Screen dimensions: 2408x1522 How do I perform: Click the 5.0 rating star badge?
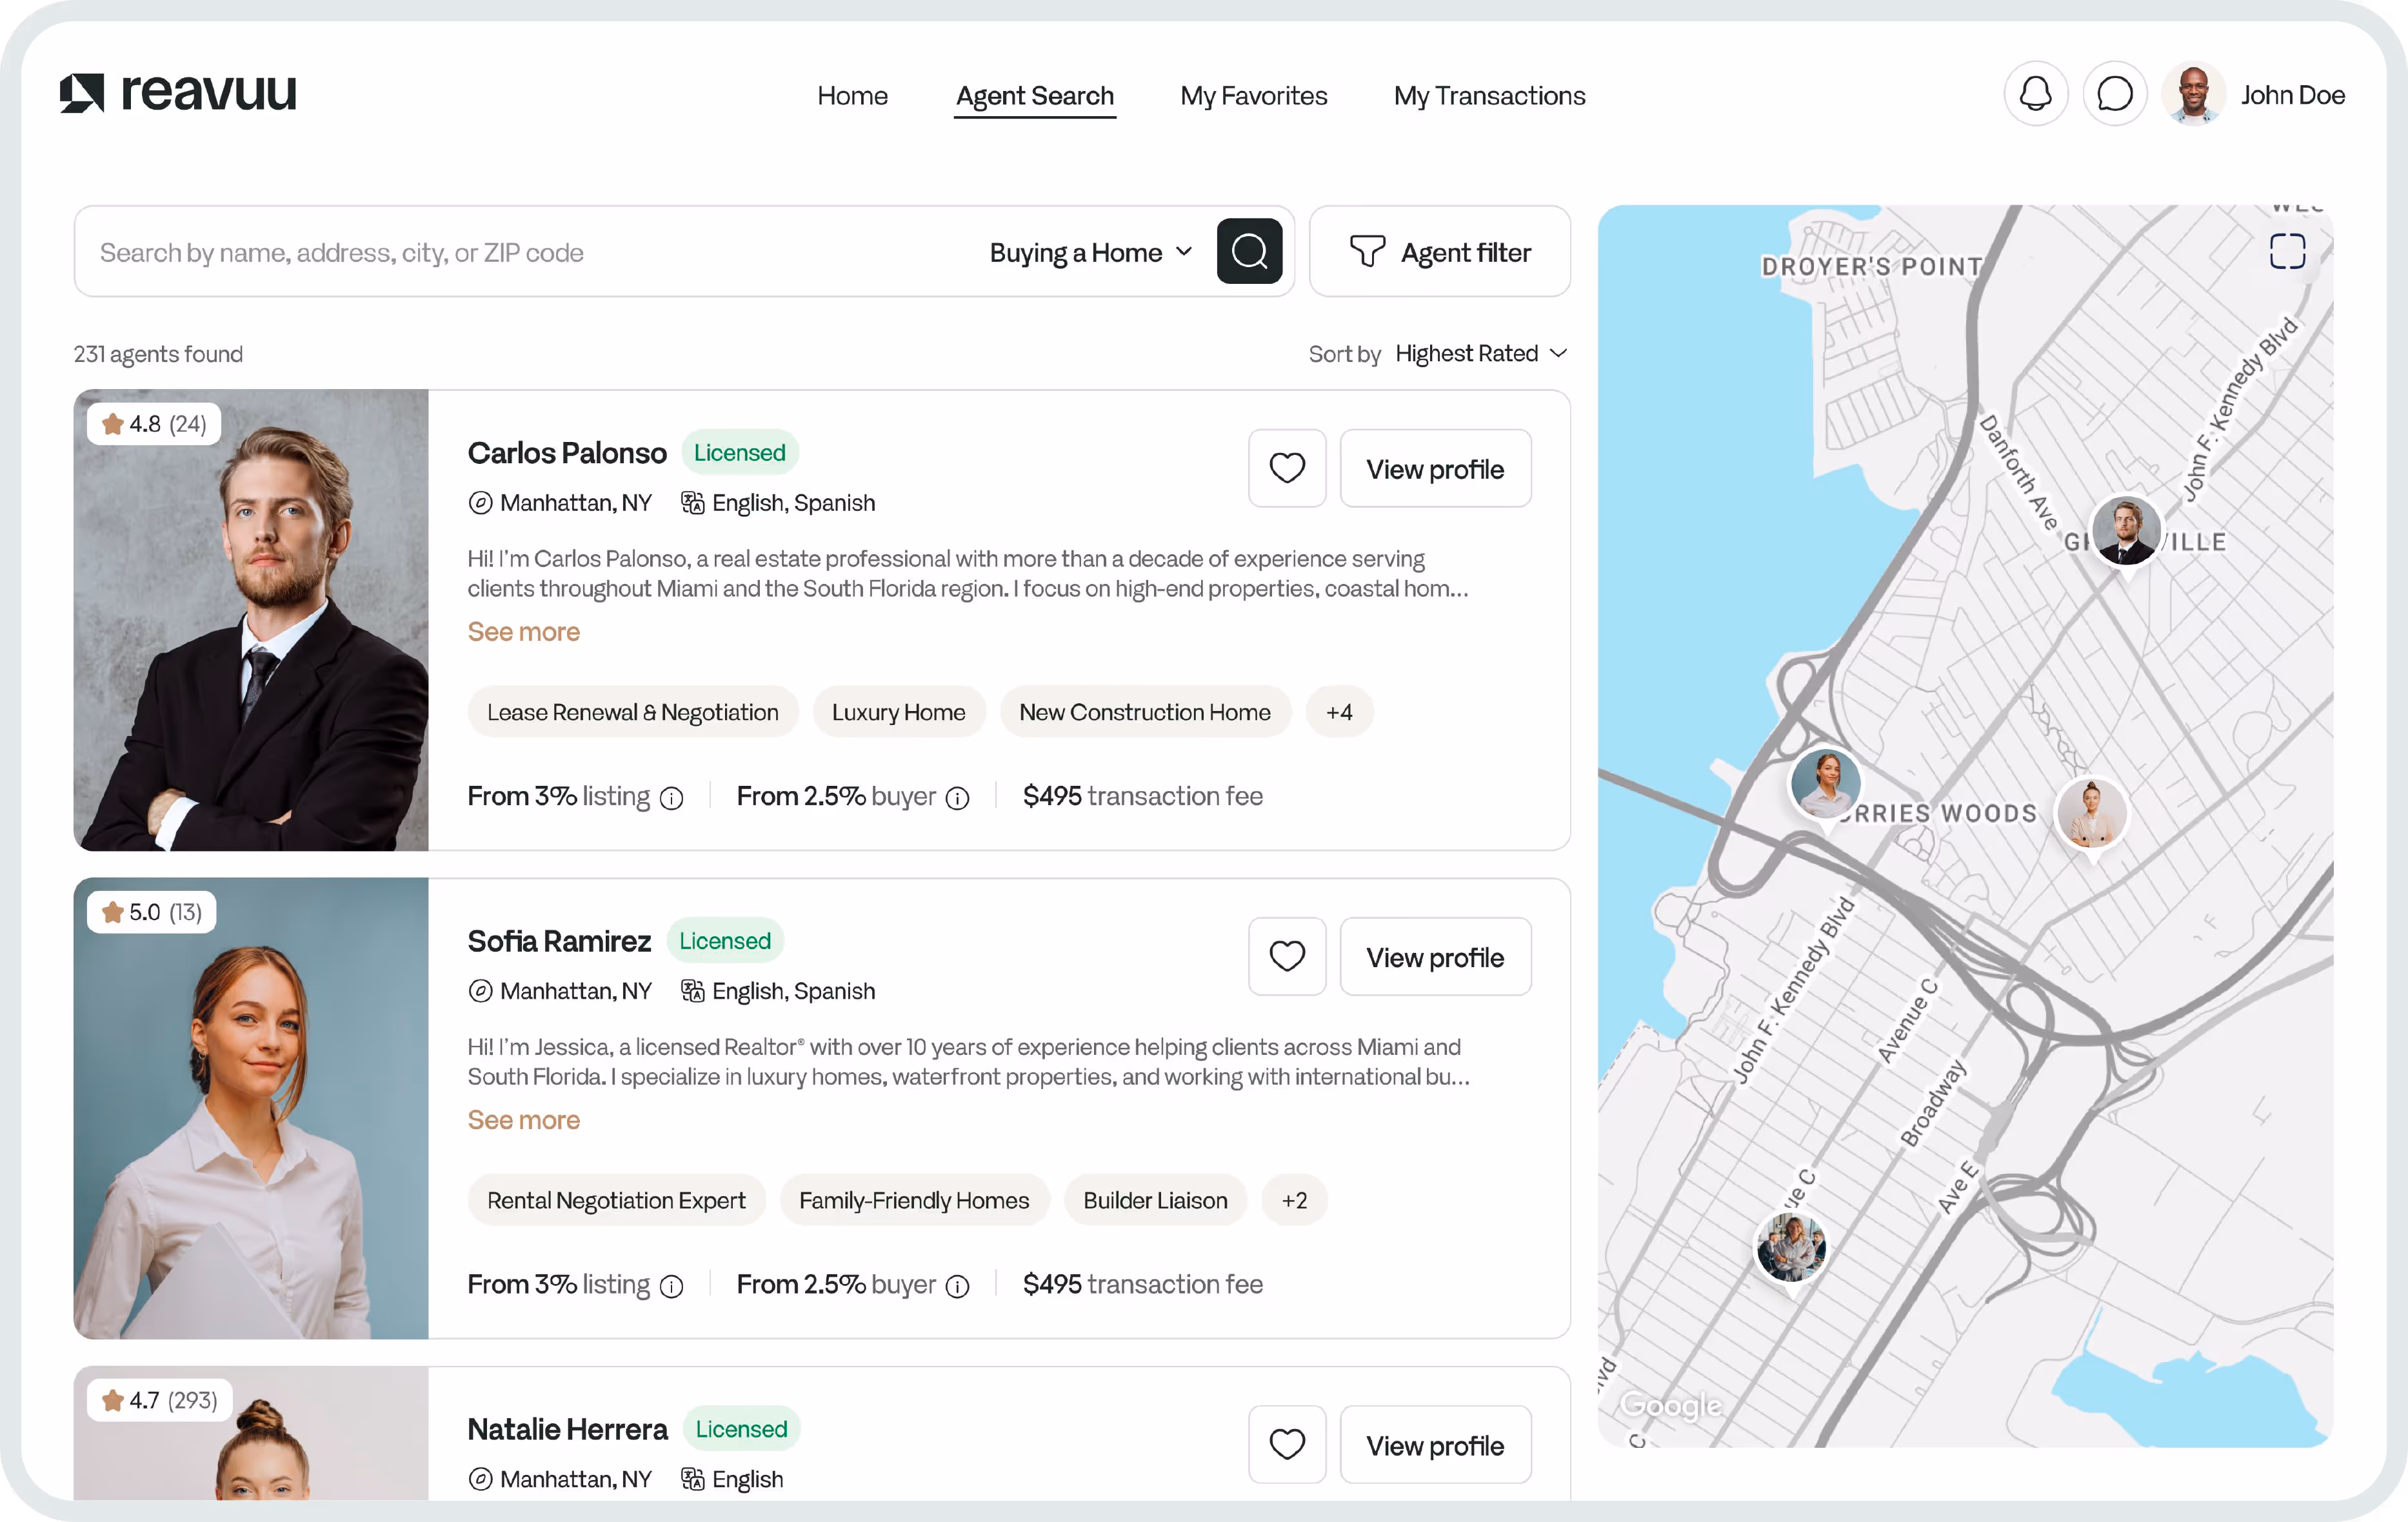[151, 912]
